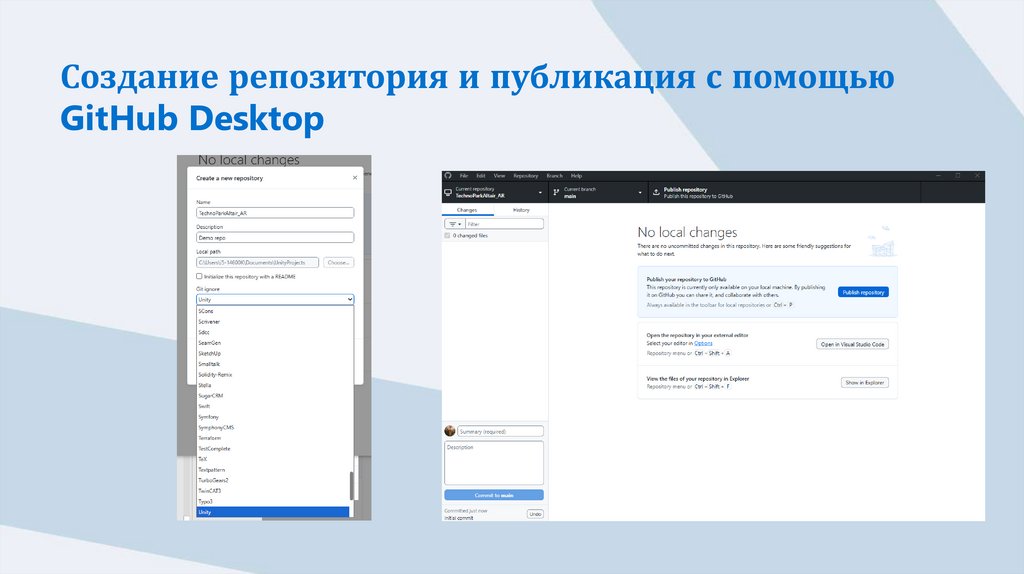The image size is (1024, 574).
Task: Select Solidity-Remix in the gitignore list
Action: (273, 374)
